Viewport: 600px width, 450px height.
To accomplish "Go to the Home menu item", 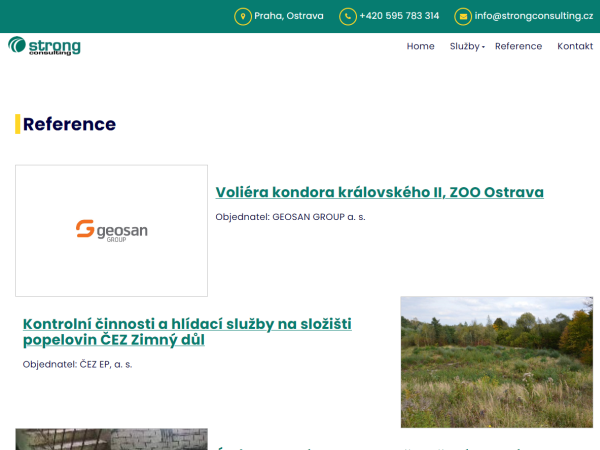I will [420, 46].
